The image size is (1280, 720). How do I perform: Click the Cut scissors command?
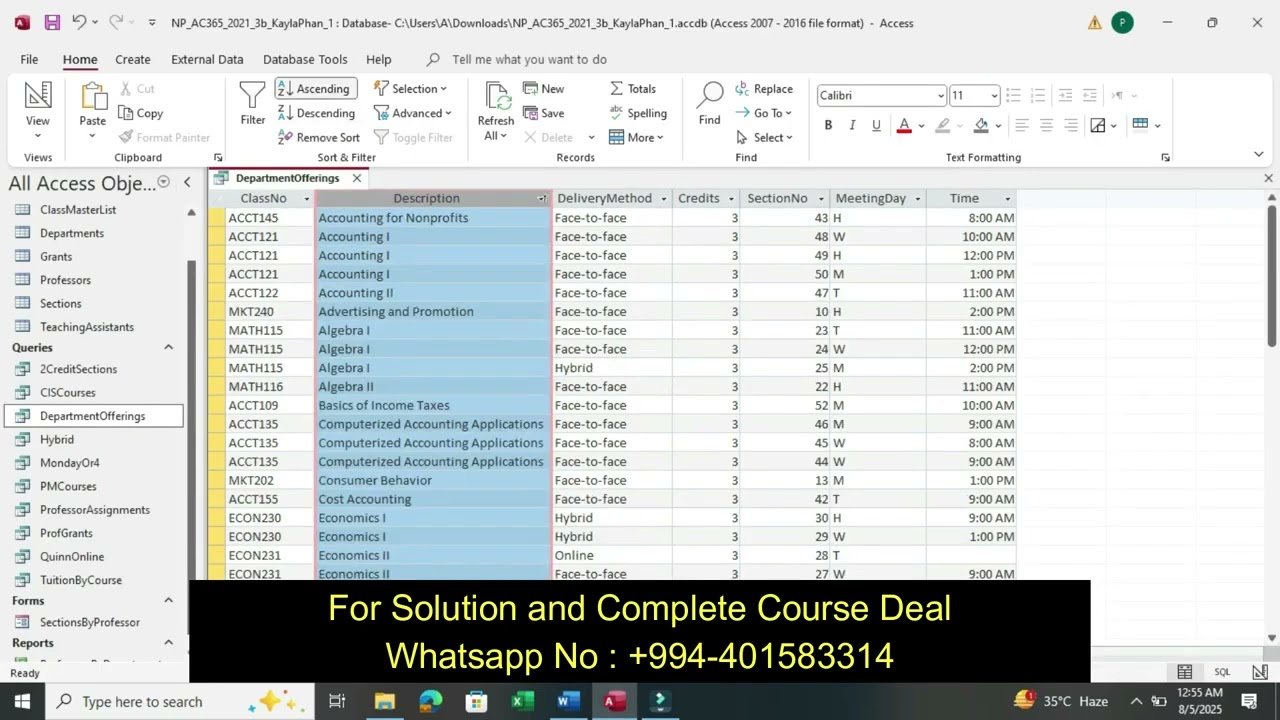click(136, 89)
